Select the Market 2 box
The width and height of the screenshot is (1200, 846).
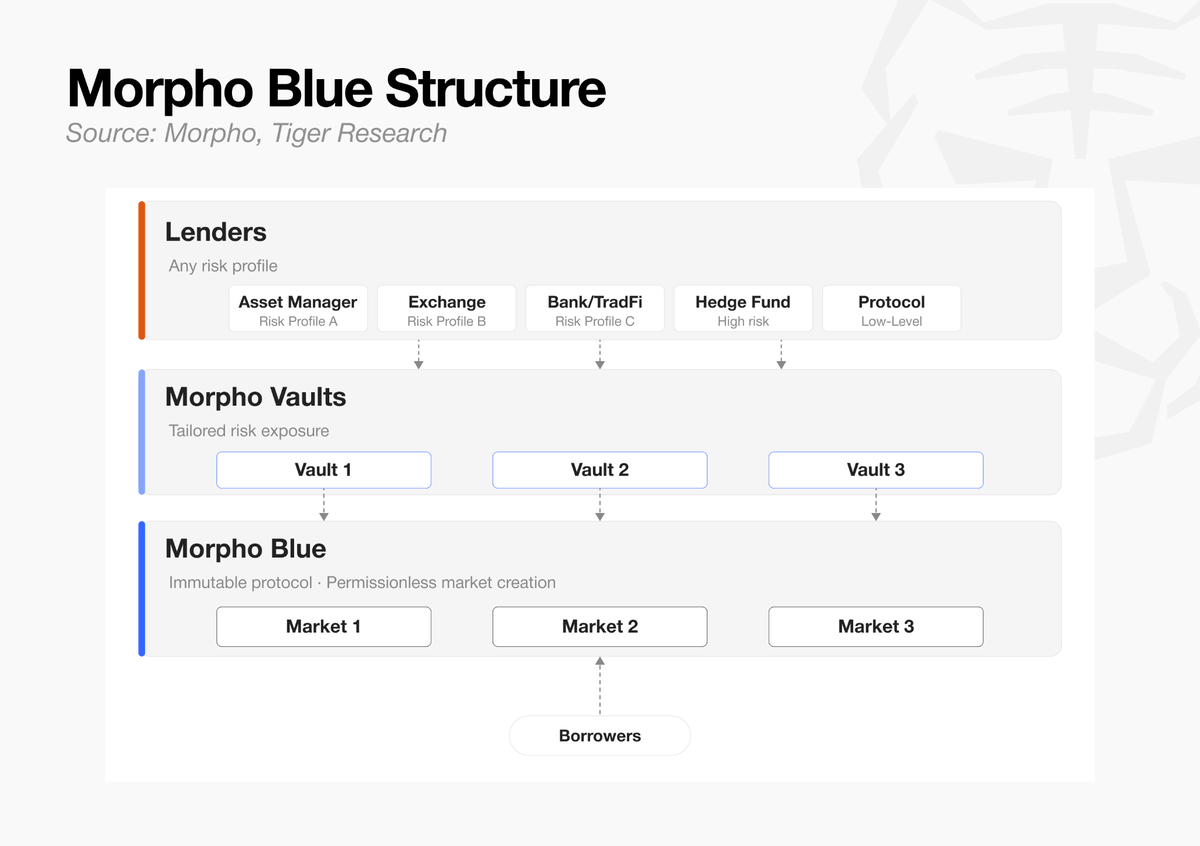pos(600,627)
